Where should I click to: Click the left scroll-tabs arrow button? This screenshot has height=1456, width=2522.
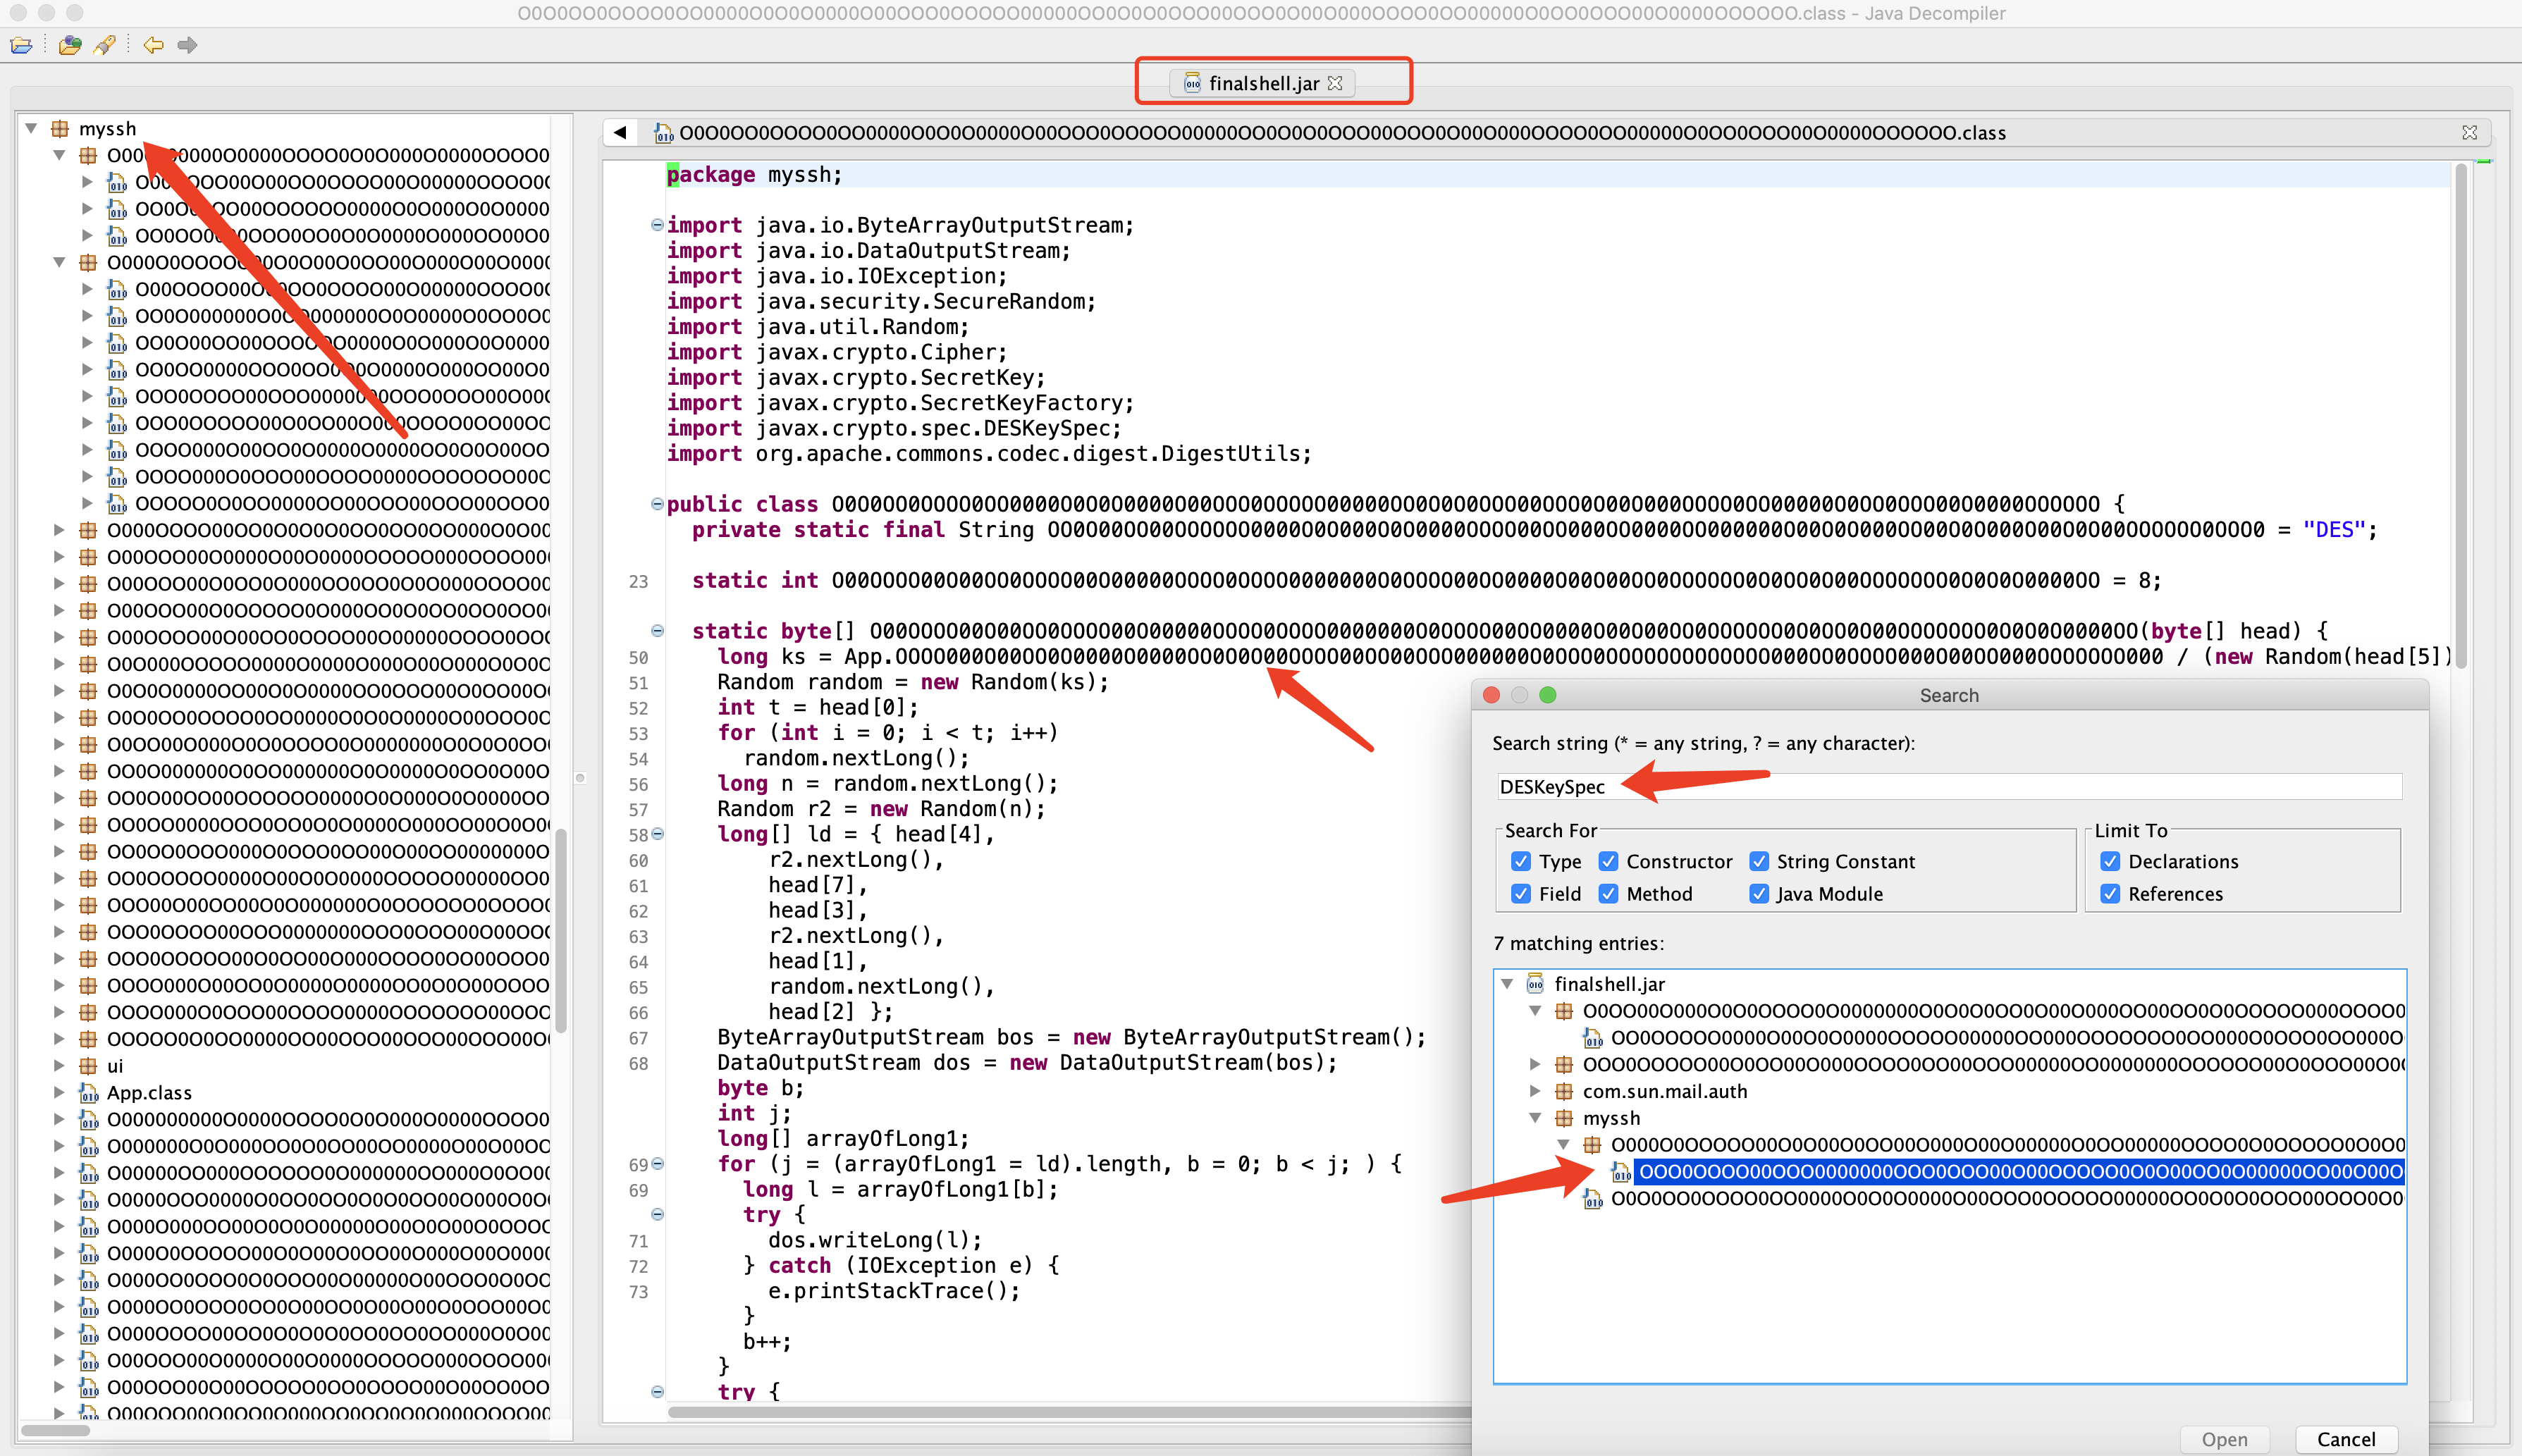tap(620, 133)
